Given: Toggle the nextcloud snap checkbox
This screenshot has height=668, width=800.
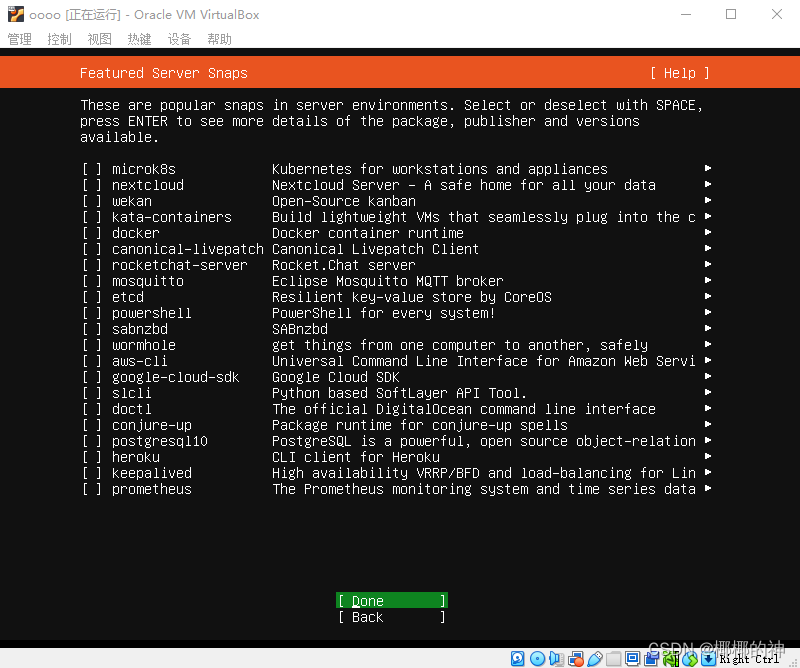Looking at the screenshot, I should (x=92, y=185).
